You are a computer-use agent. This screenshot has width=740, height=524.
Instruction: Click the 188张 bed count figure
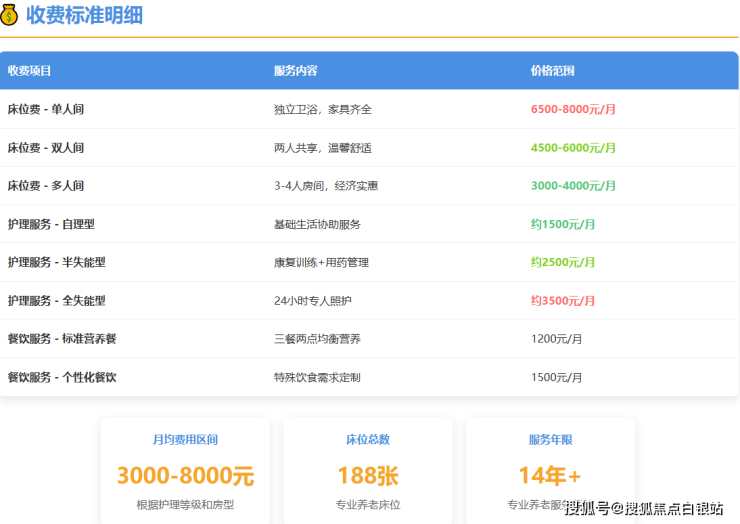pos(367,475)
